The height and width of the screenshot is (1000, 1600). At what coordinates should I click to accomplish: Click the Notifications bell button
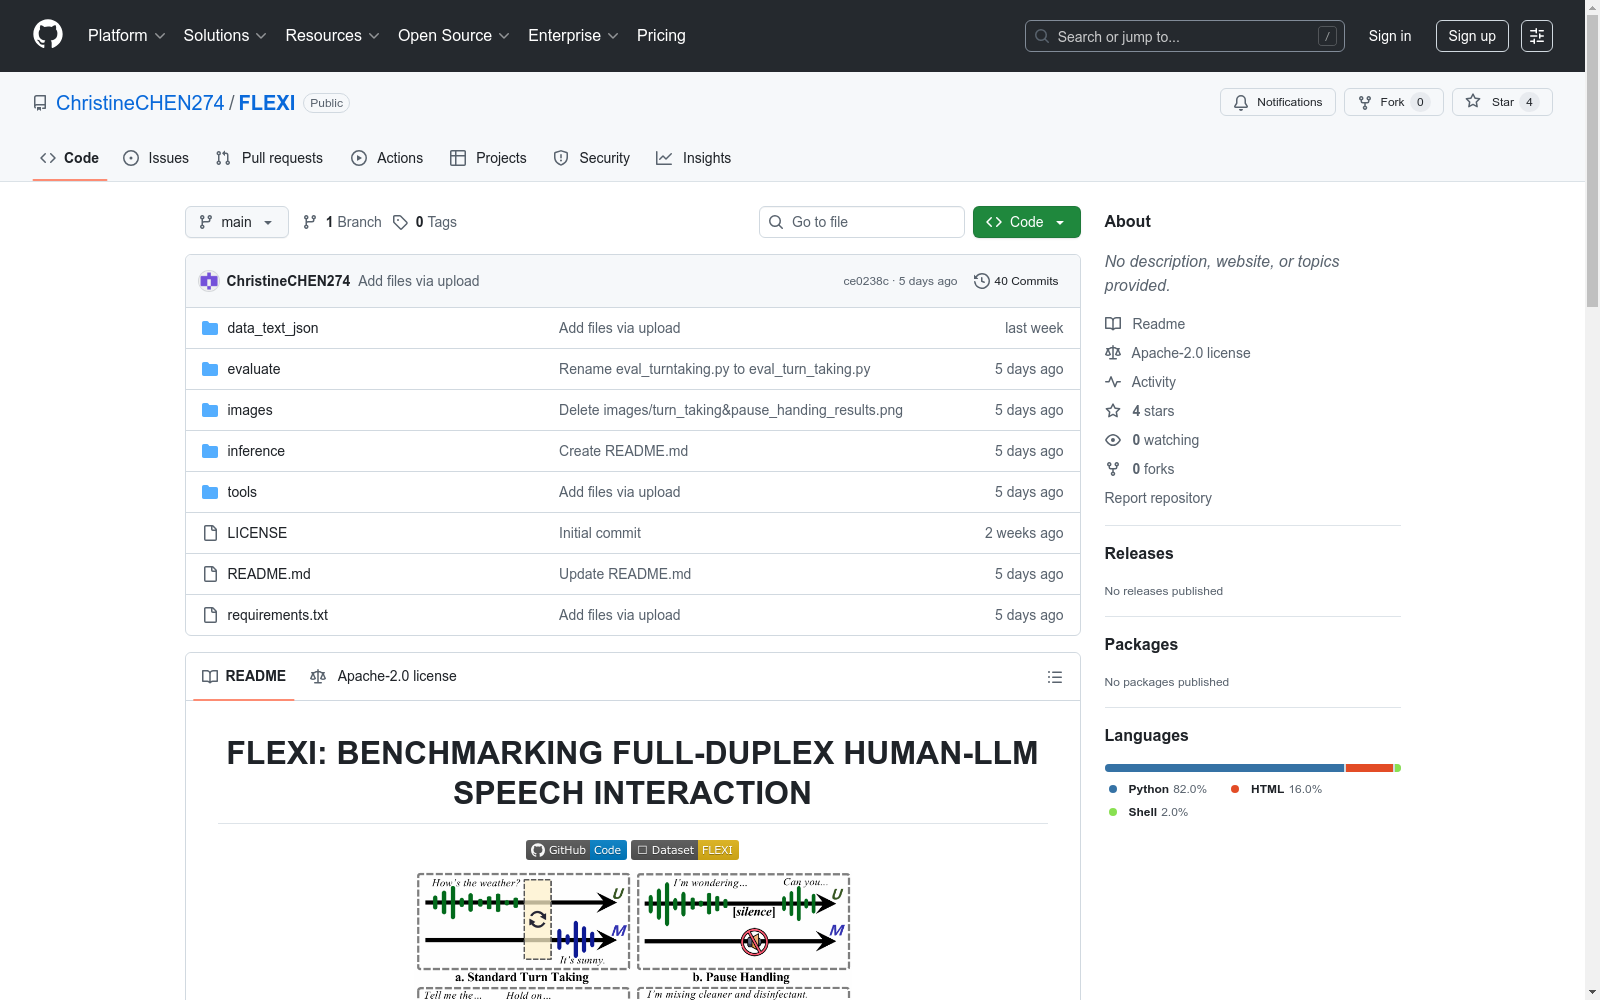click(x=1278, y=102)
